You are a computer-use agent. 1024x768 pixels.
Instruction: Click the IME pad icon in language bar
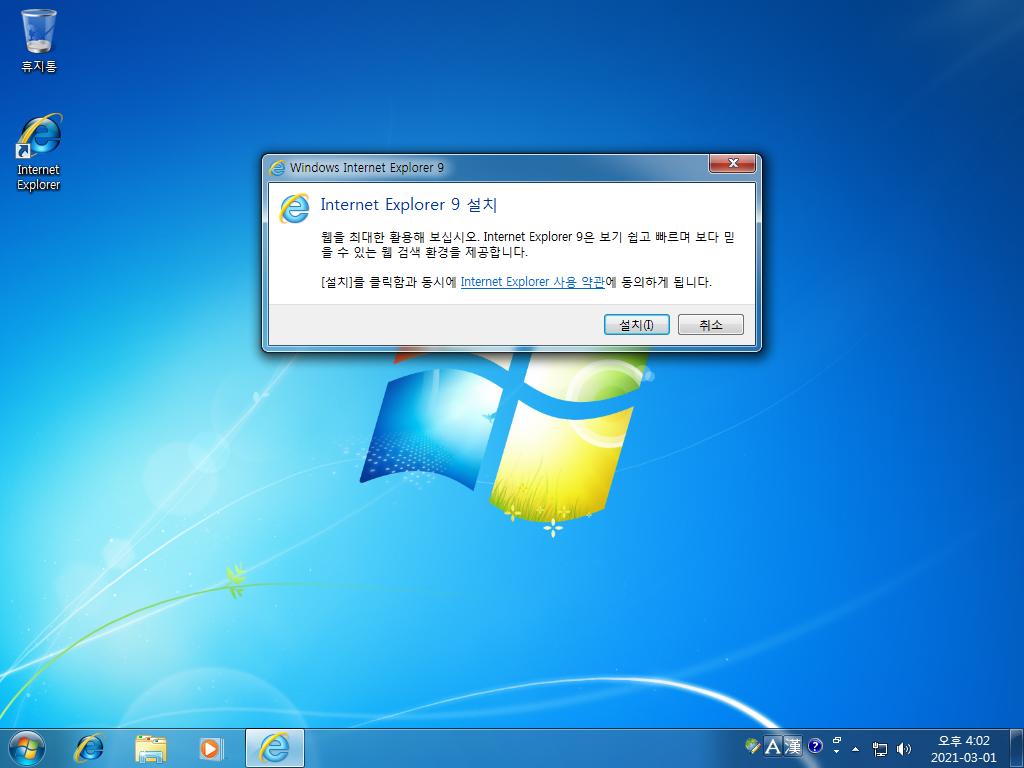752,746
